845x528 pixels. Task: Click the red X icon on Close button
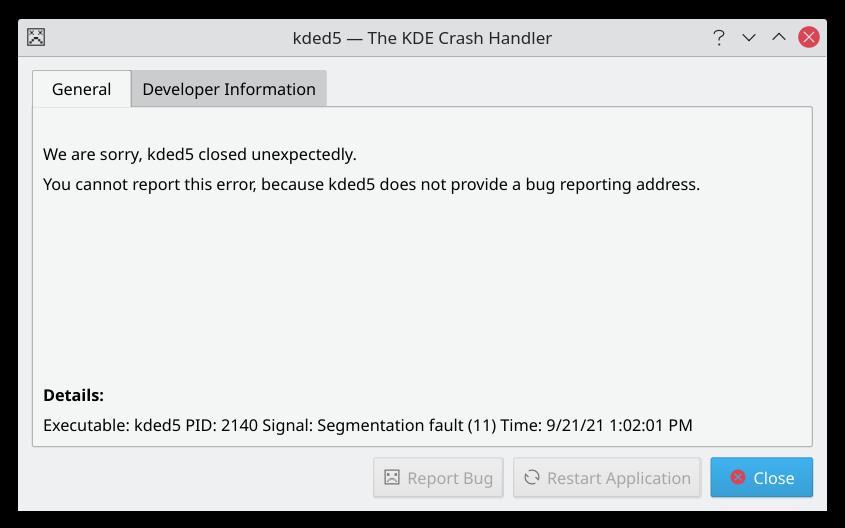[738, 478]
